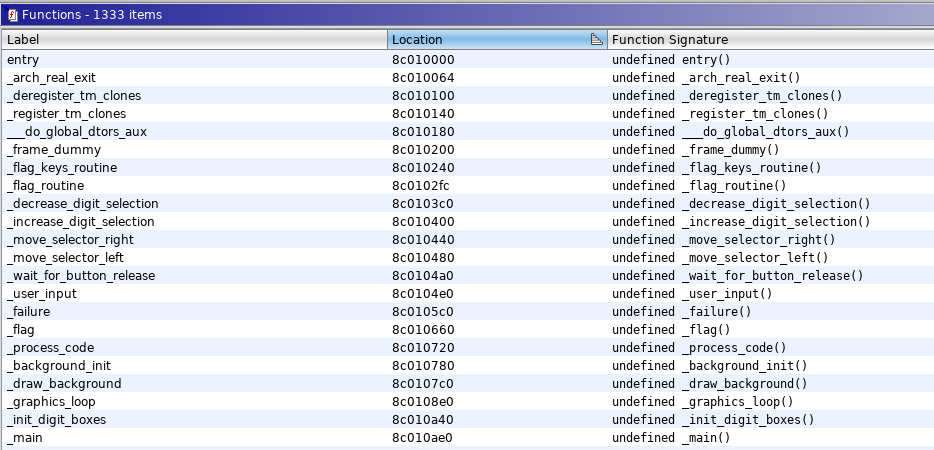Screen dimensions: 934x450
Task: Select the _frame_dummy label
Action: 54,150
